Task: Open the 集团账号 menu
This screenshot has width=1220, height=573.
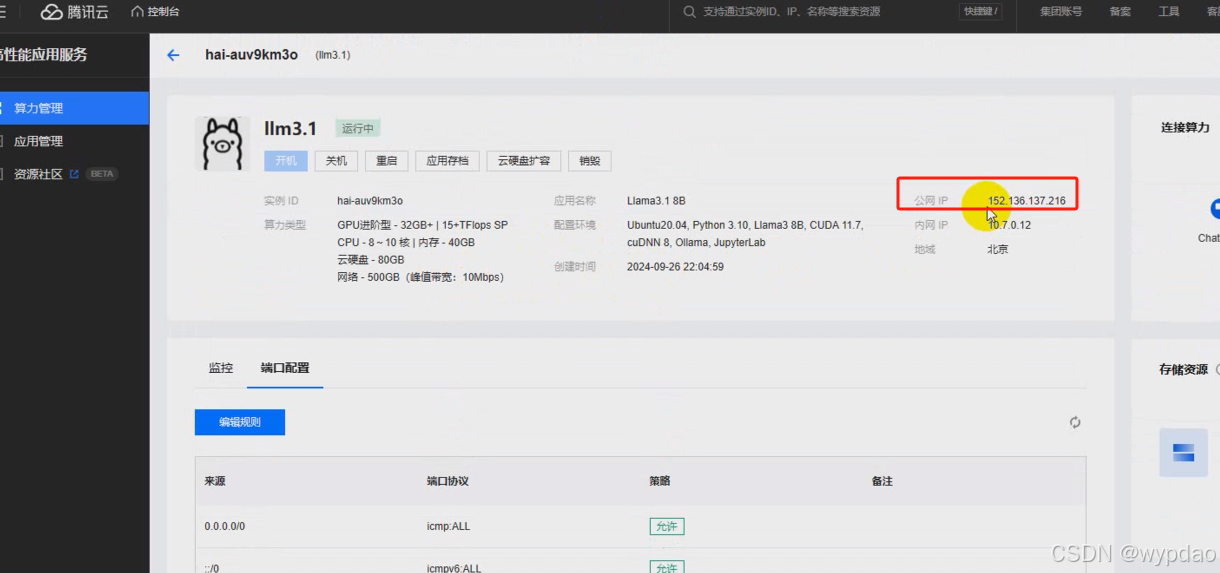Action: (x=1060, y=12)
